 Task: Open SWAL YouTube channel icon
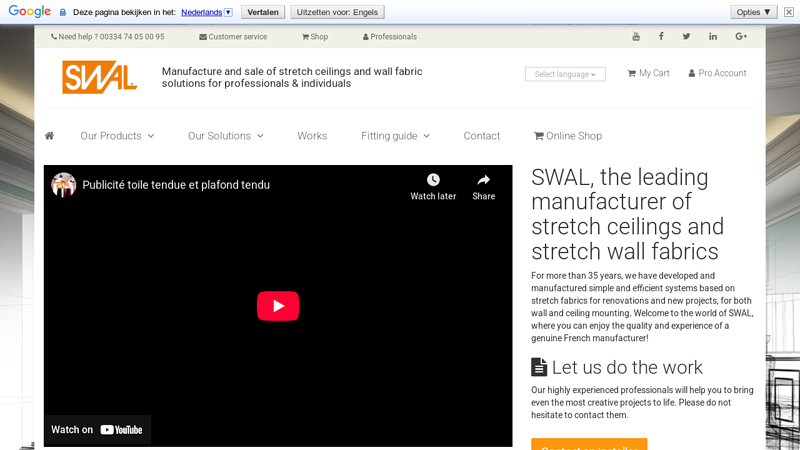(x=636, y=36)
